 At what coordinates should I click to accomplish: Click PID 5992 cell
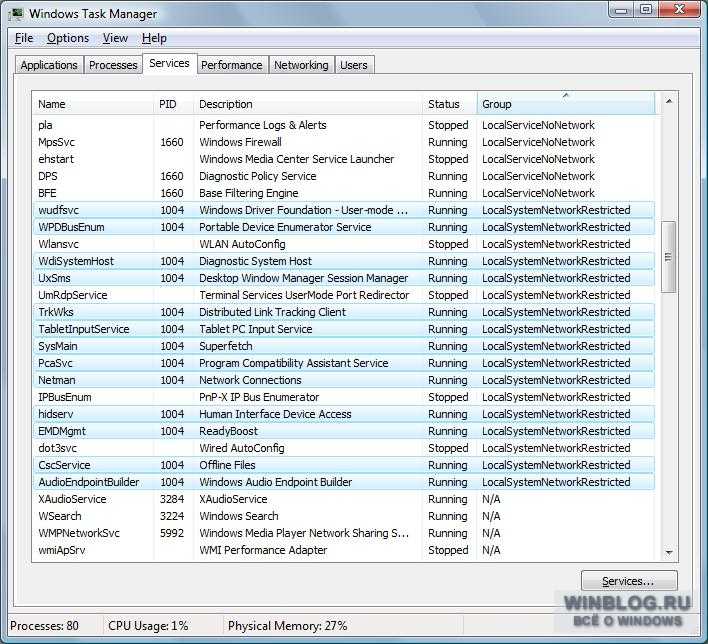[172, 533]
